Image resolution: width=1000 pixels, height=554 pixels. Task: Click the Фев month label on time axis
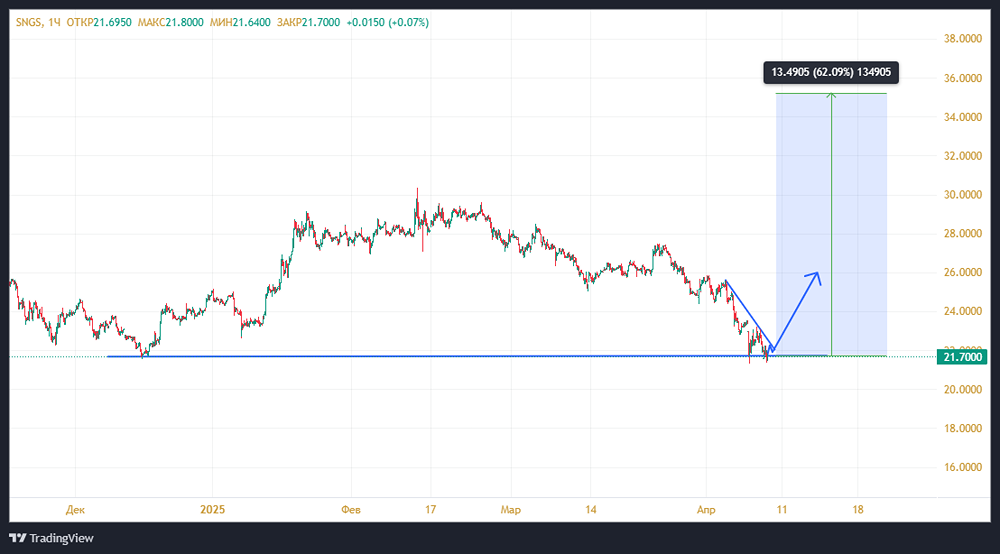coord(351,510)
